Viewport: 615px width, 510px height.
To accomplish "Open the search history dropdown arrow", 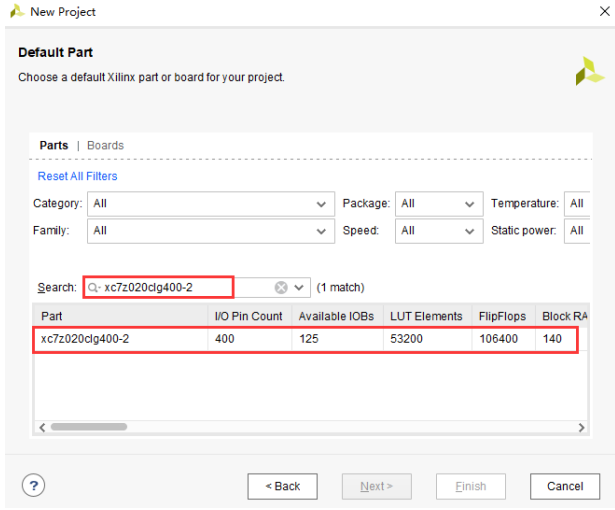I will click(299, 287).
